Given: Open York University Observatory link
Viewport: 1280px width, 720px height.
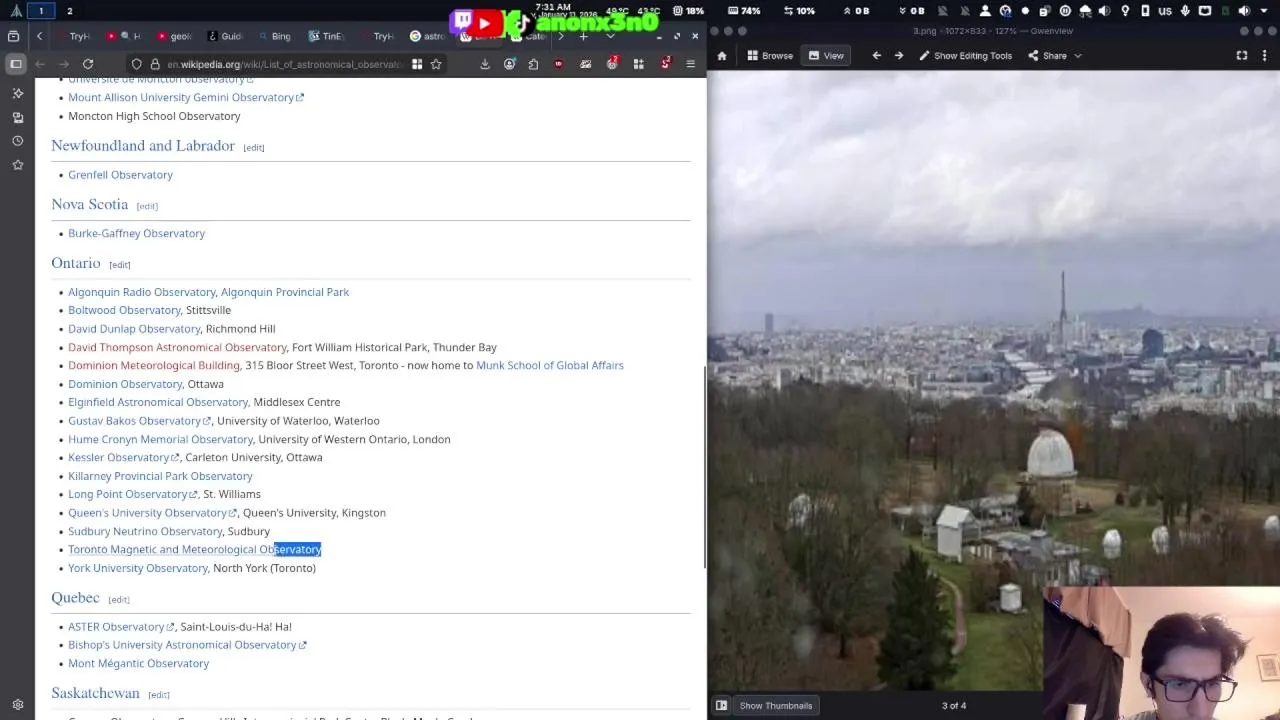Looking at the screenshot, I should click(138, 568).
